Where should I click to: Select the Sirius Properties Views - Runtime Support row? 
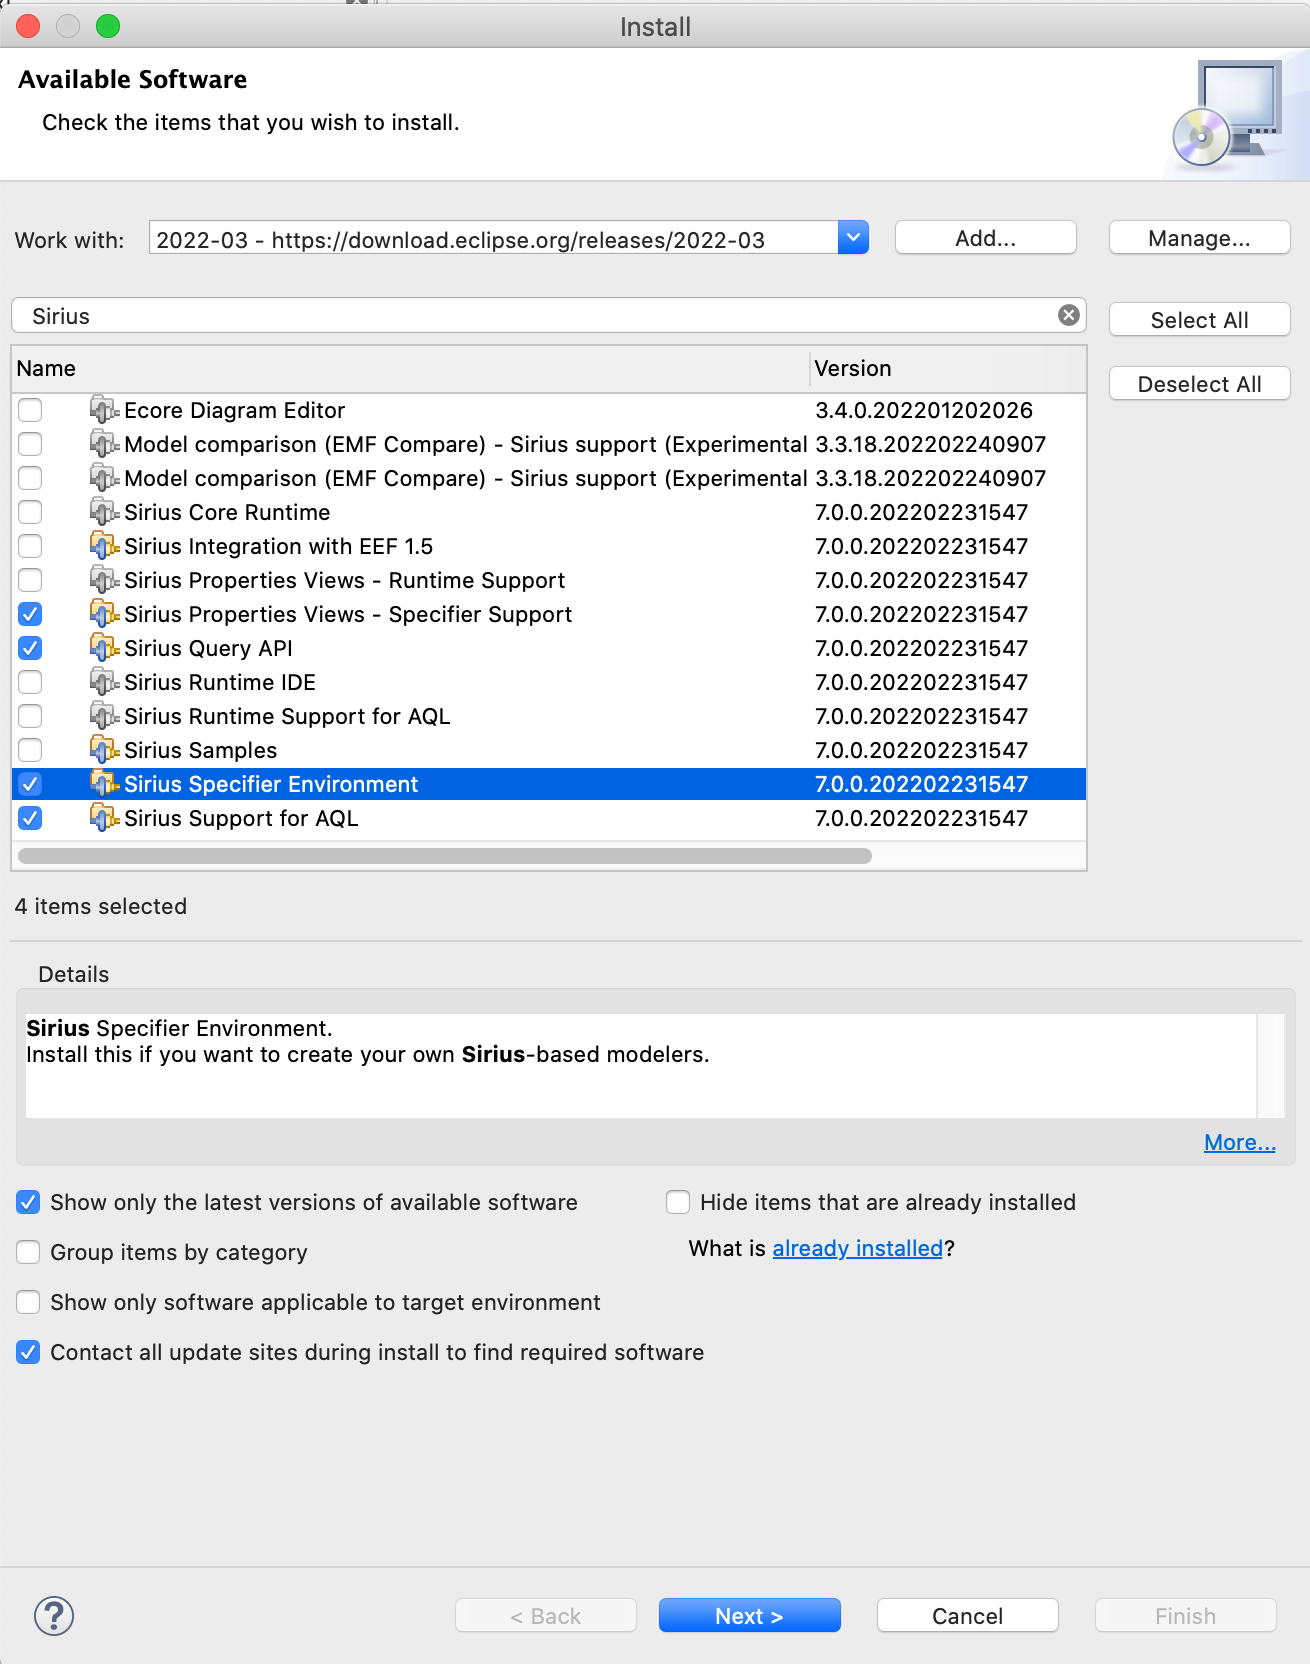(x=549, y=580)
